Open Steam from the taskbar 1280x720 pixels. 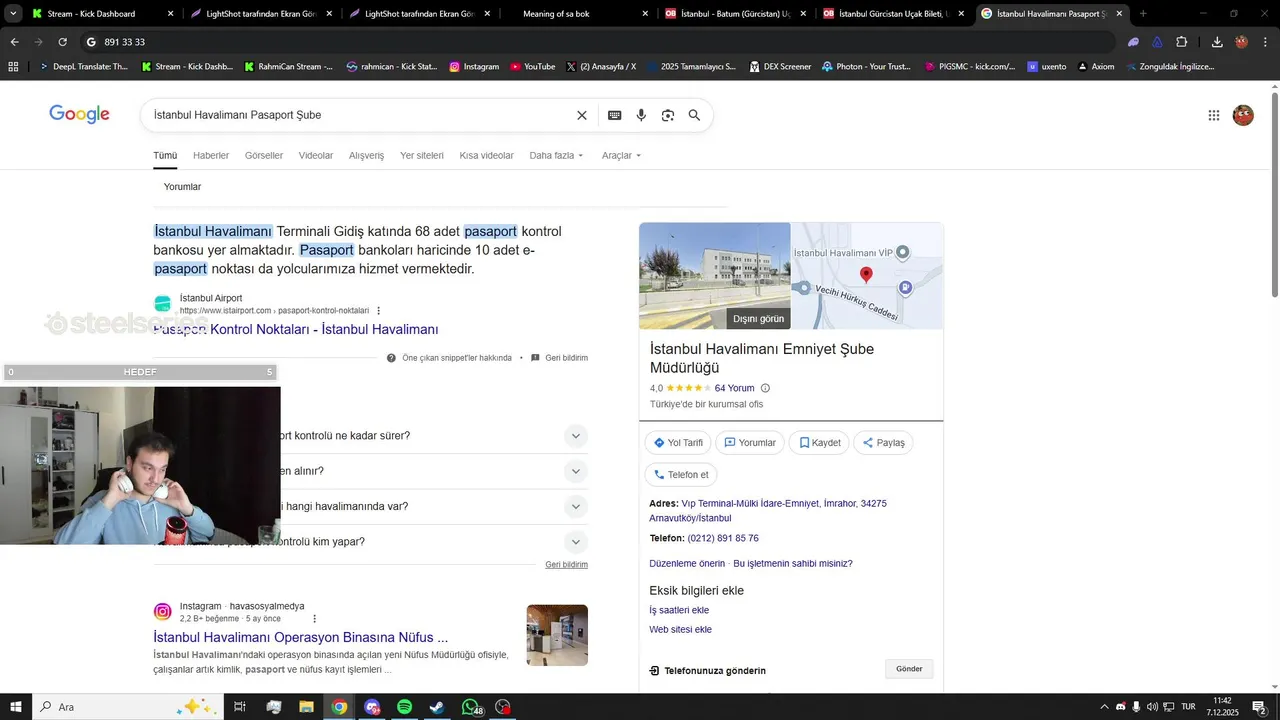click(437, 707)
